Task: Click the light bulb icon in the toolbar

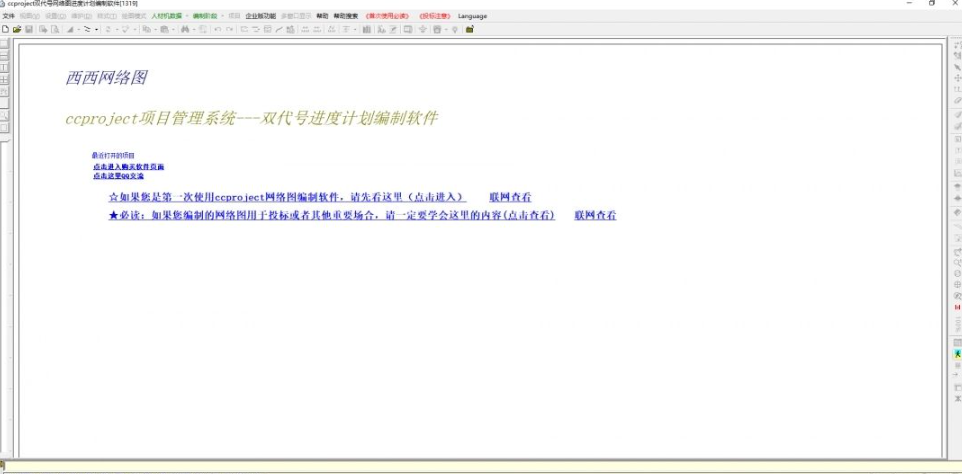Action: 455,29
